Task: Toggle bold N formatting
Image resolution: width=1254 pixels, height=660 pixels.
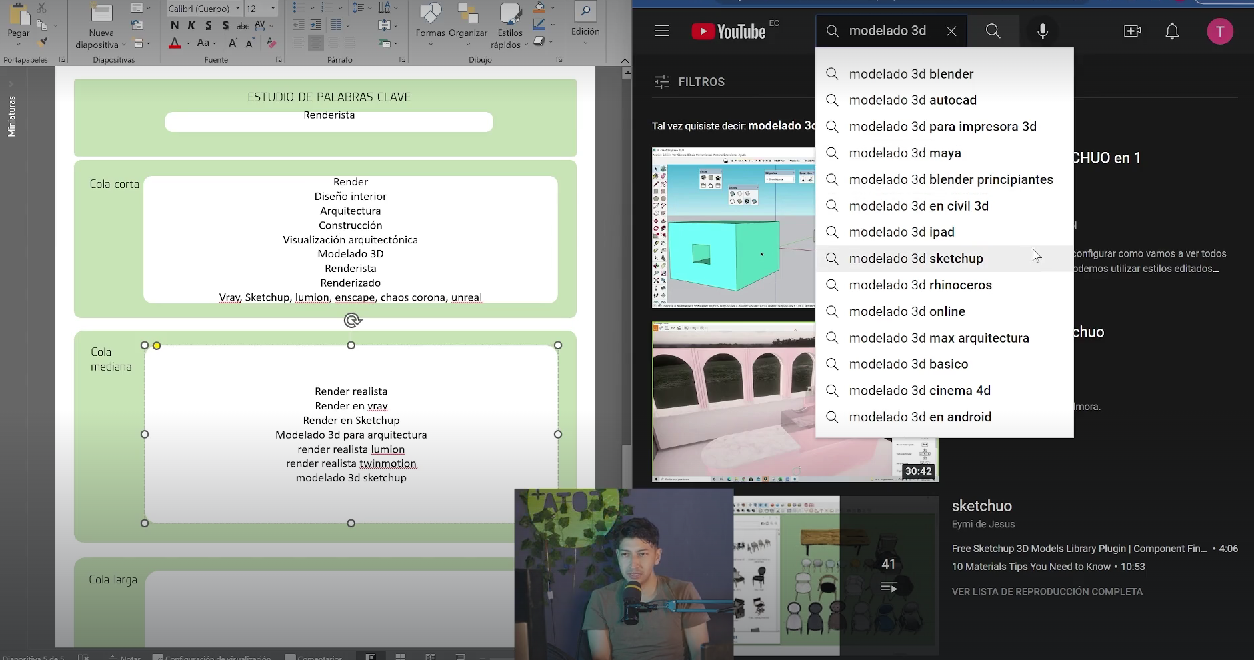Action: (x=174, y=25)
